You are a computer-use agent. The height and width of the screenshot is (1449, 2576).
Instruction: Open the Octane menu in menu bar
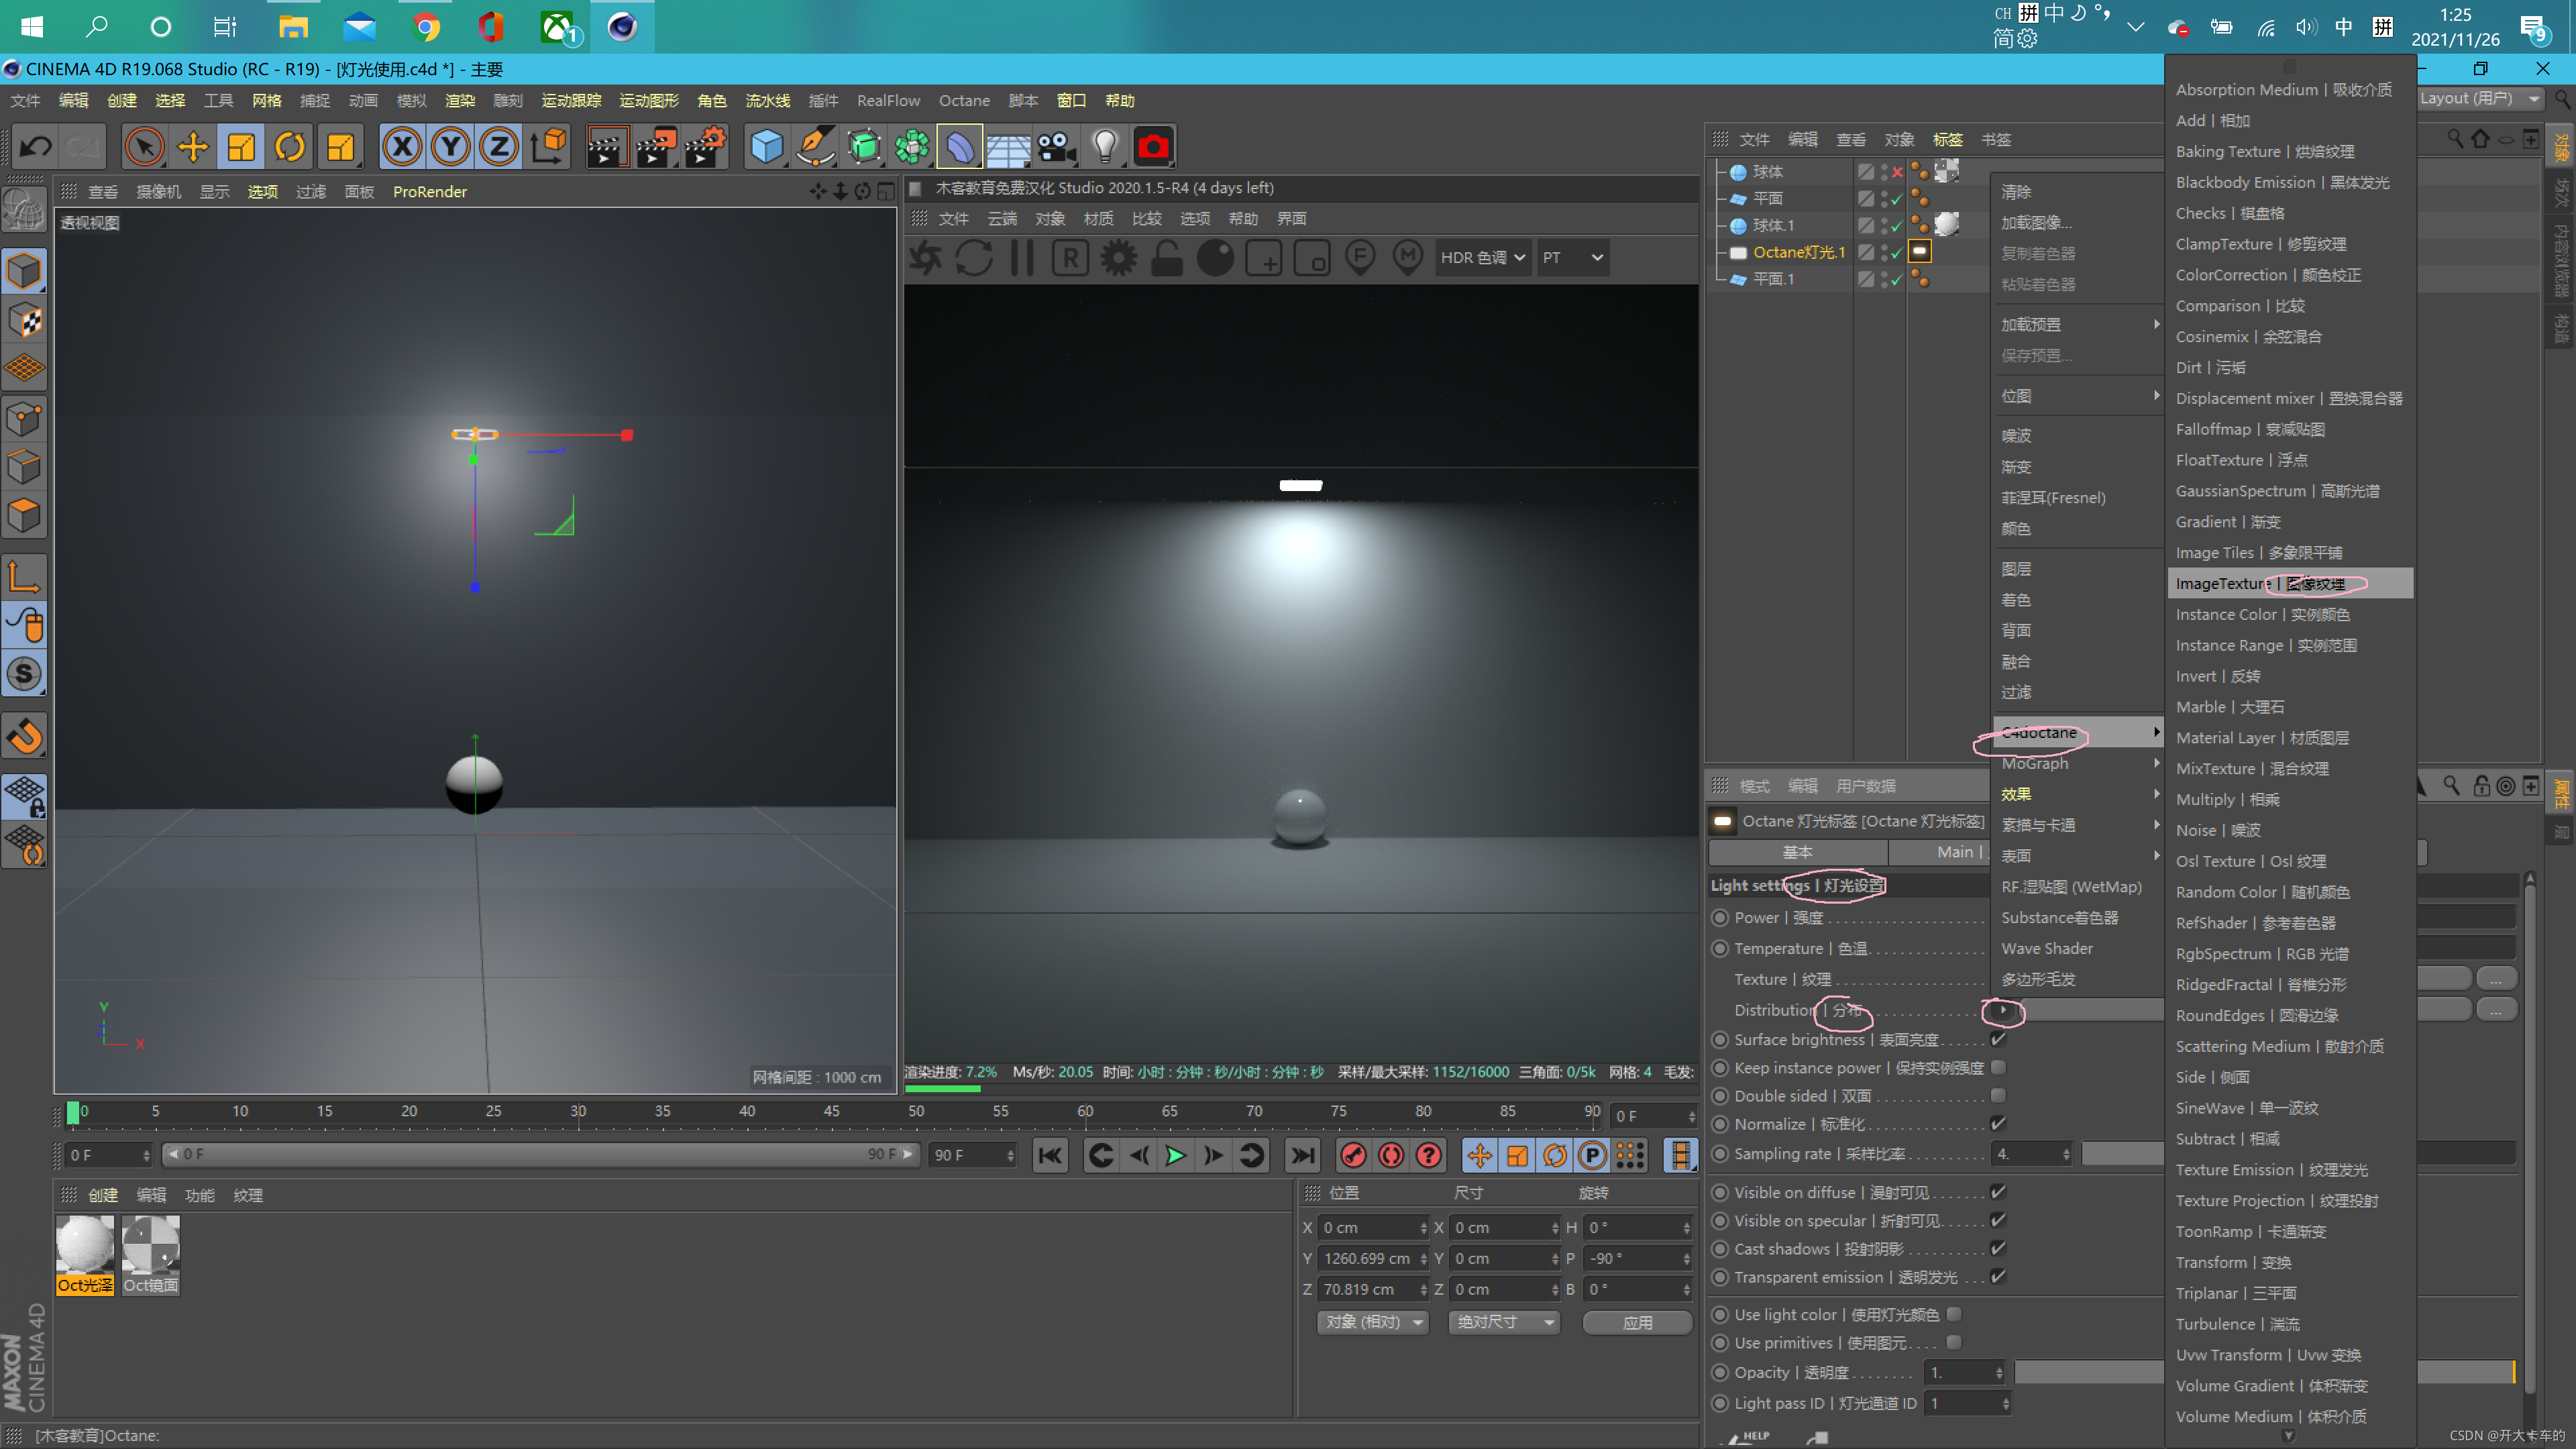pos(964,100)
